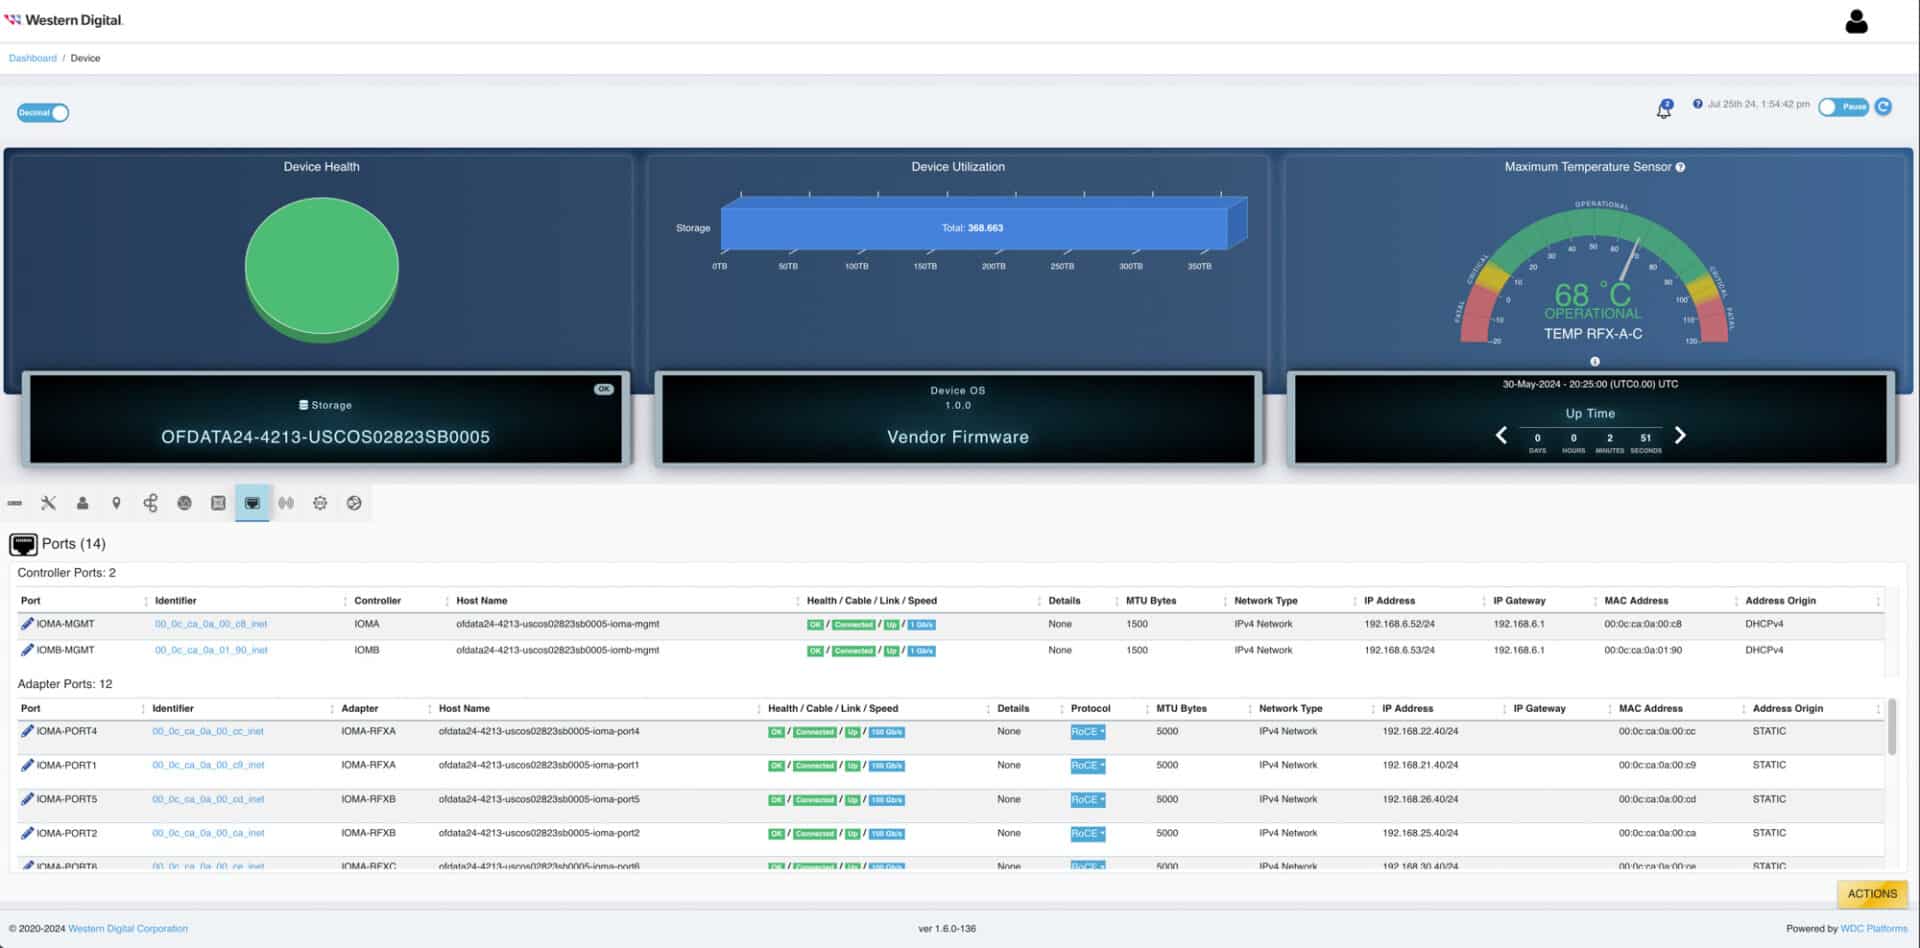
Task: Open the last circular tab icon
Action: (354, 503)
